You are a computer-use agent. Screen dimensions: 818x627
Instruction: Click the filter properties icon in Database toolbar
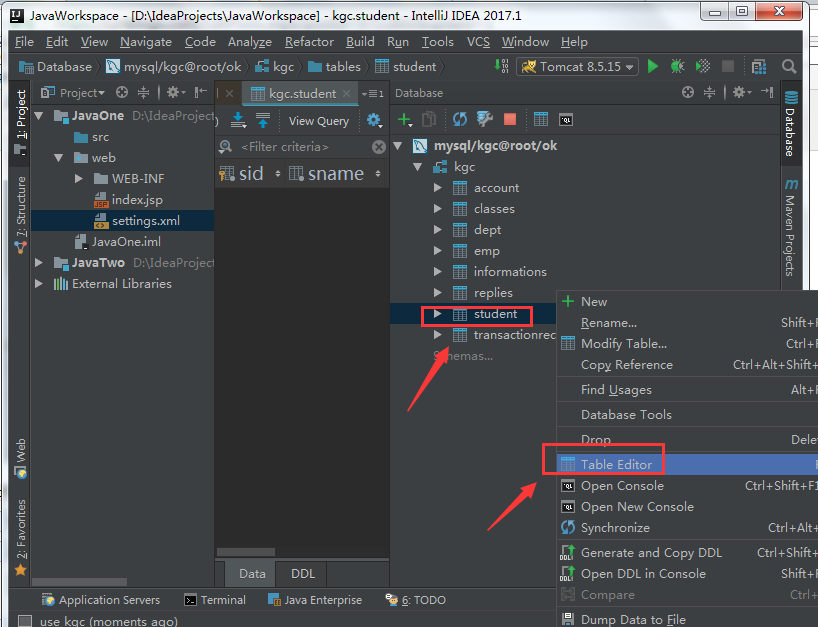485,120
